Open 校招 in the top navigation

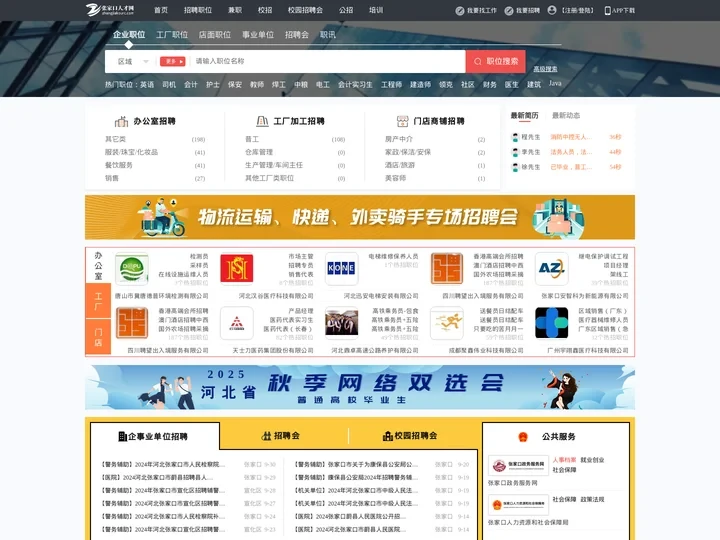[x=265, y=10]
